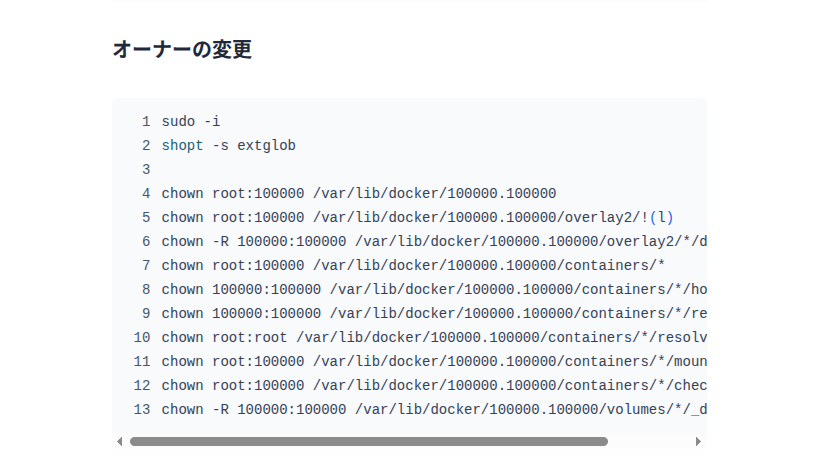Click the scrollbar left arrow
The width and height of the screenshot is (826, 467).
click(x=120, y=441)
